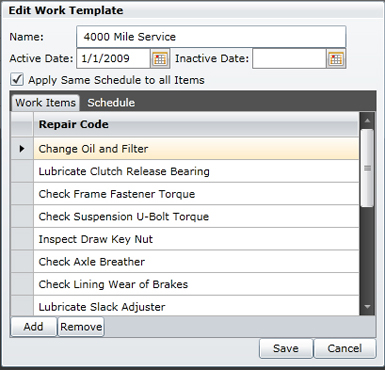Select Lubricate Clutch Release Bearing row

pyautogui.click(x=196, y=171)
